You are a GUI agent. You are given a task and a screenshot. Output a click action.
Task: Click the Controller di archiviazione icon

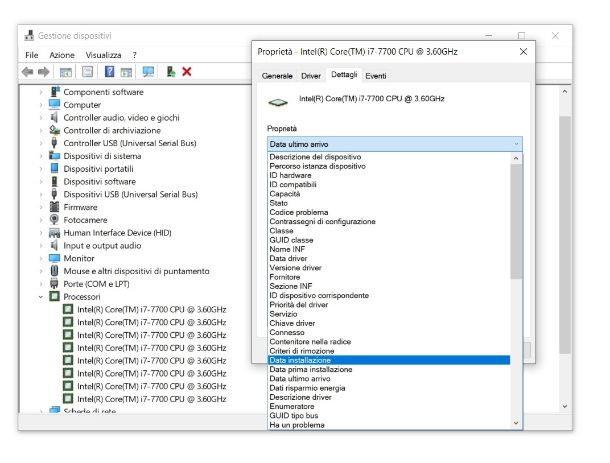point(54,130)
